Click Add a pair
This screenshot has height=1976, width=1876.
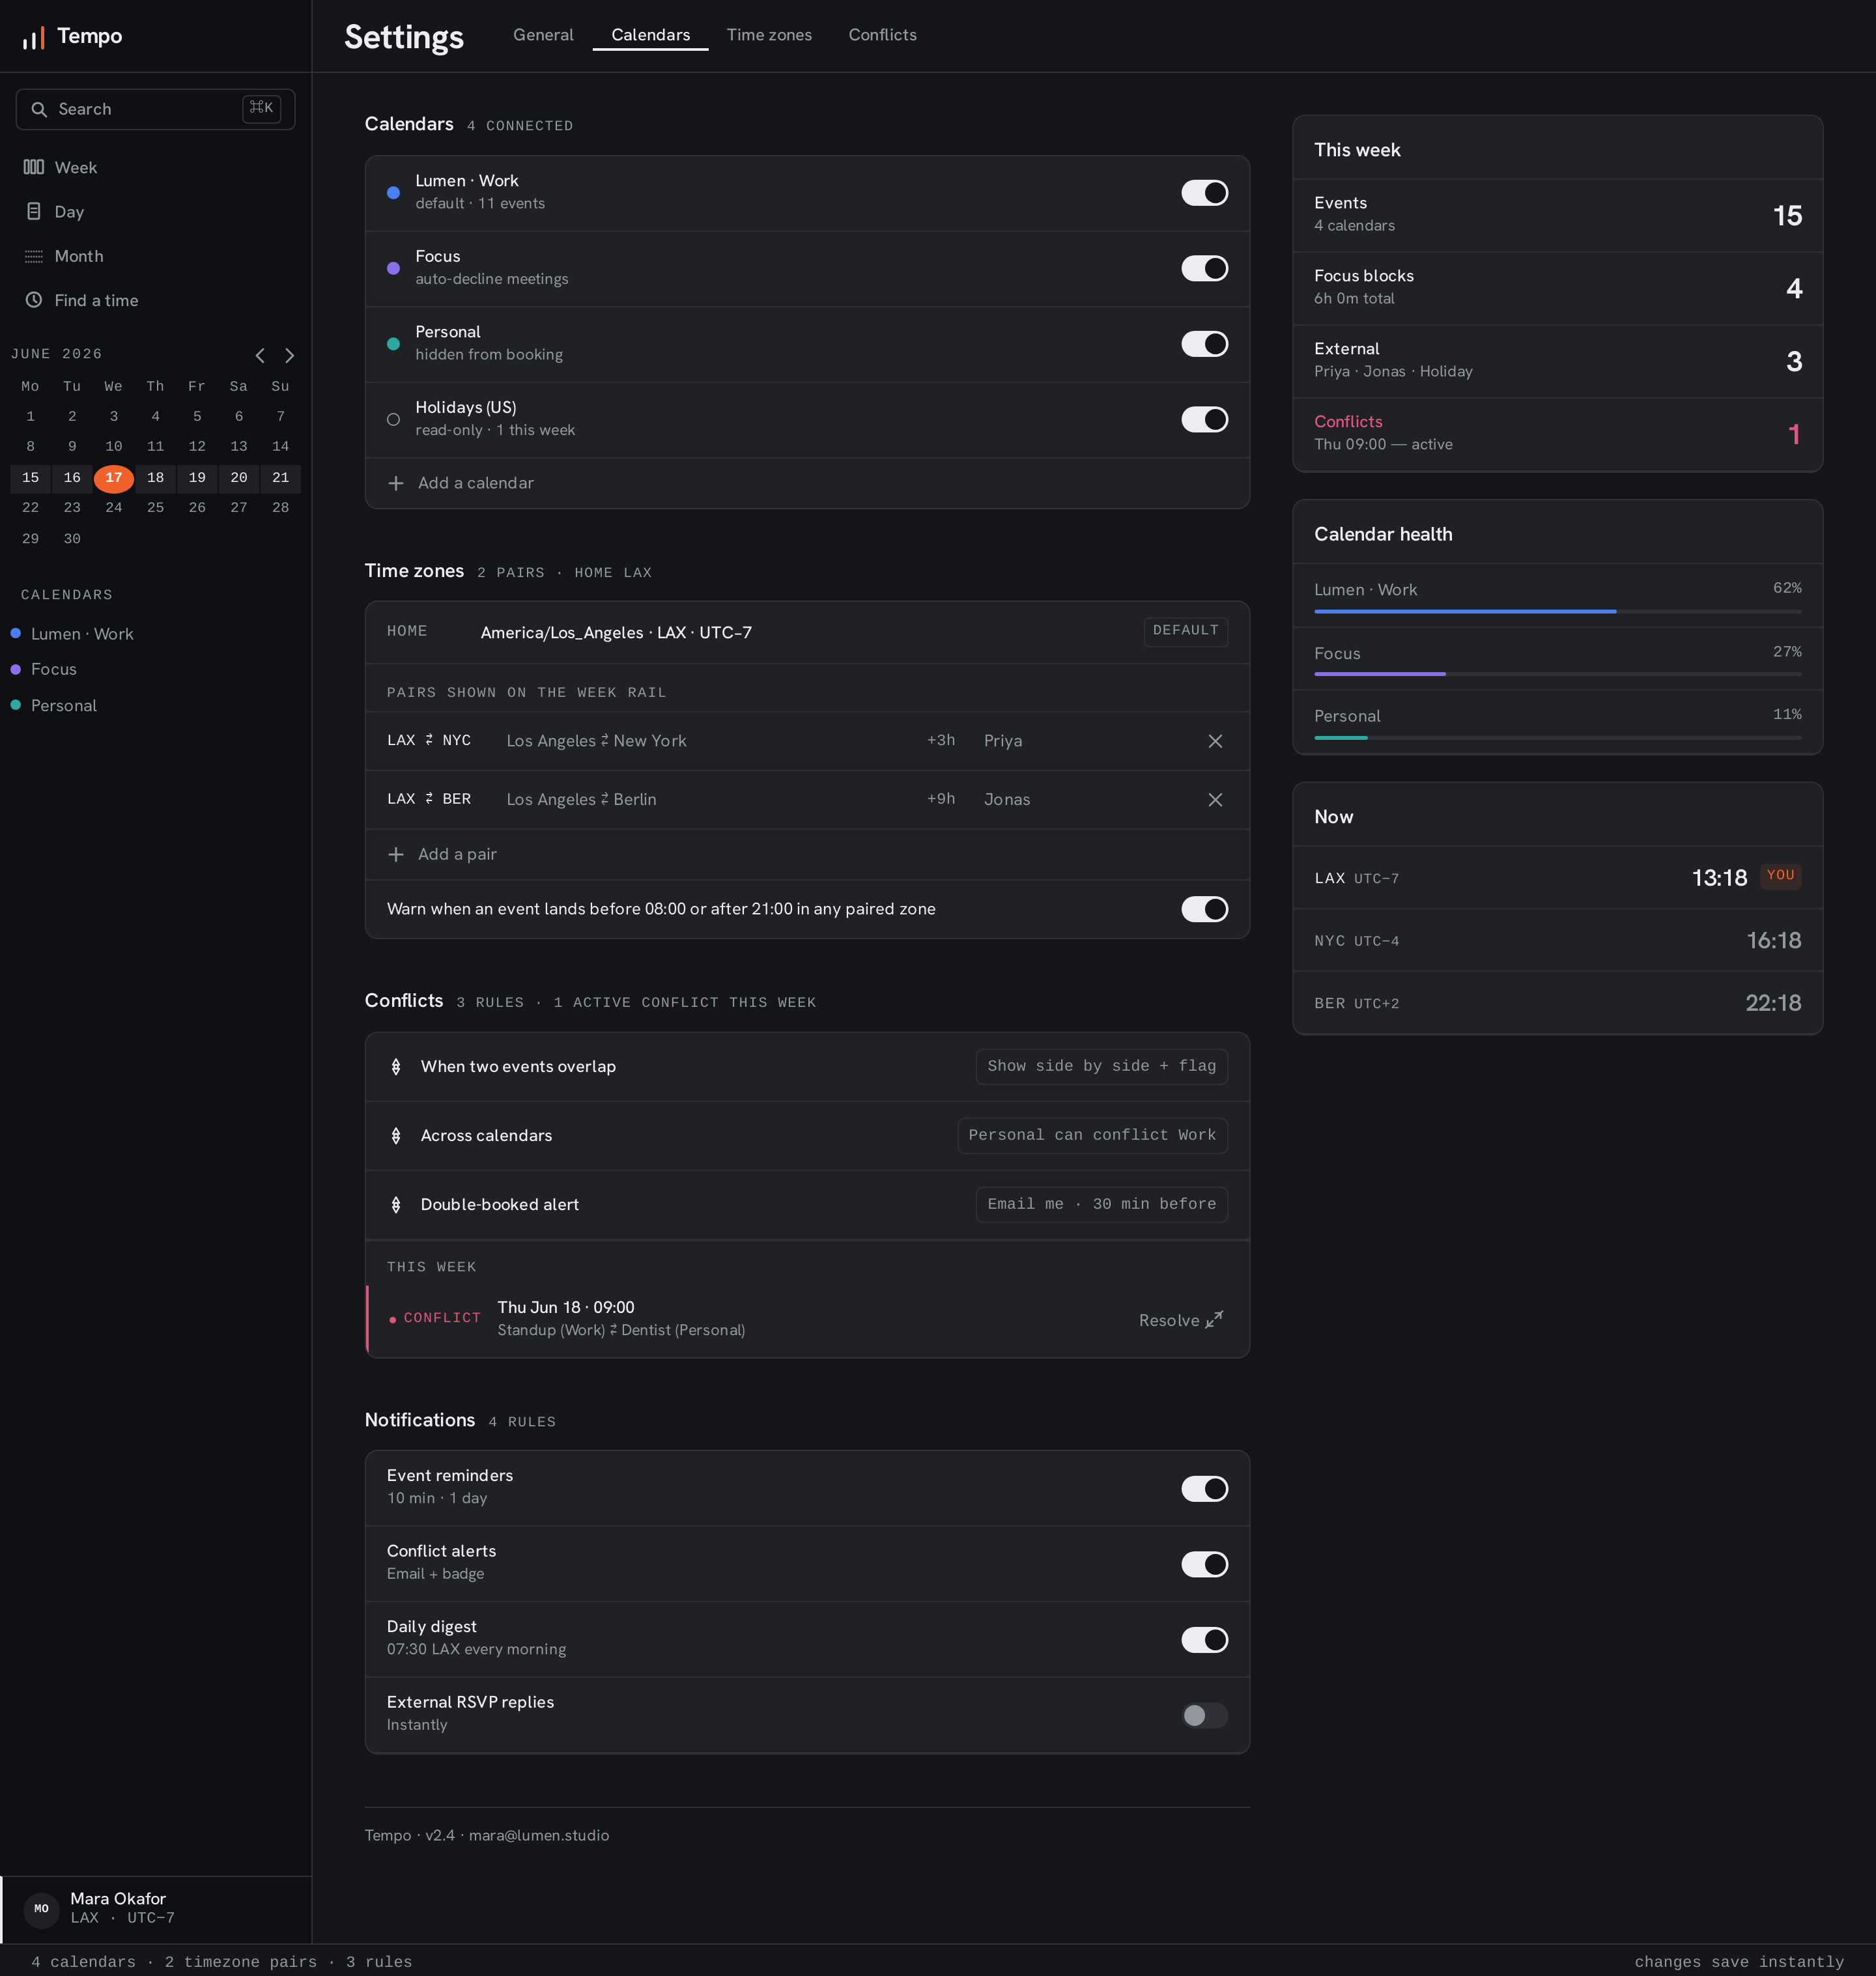click(807, 854)
